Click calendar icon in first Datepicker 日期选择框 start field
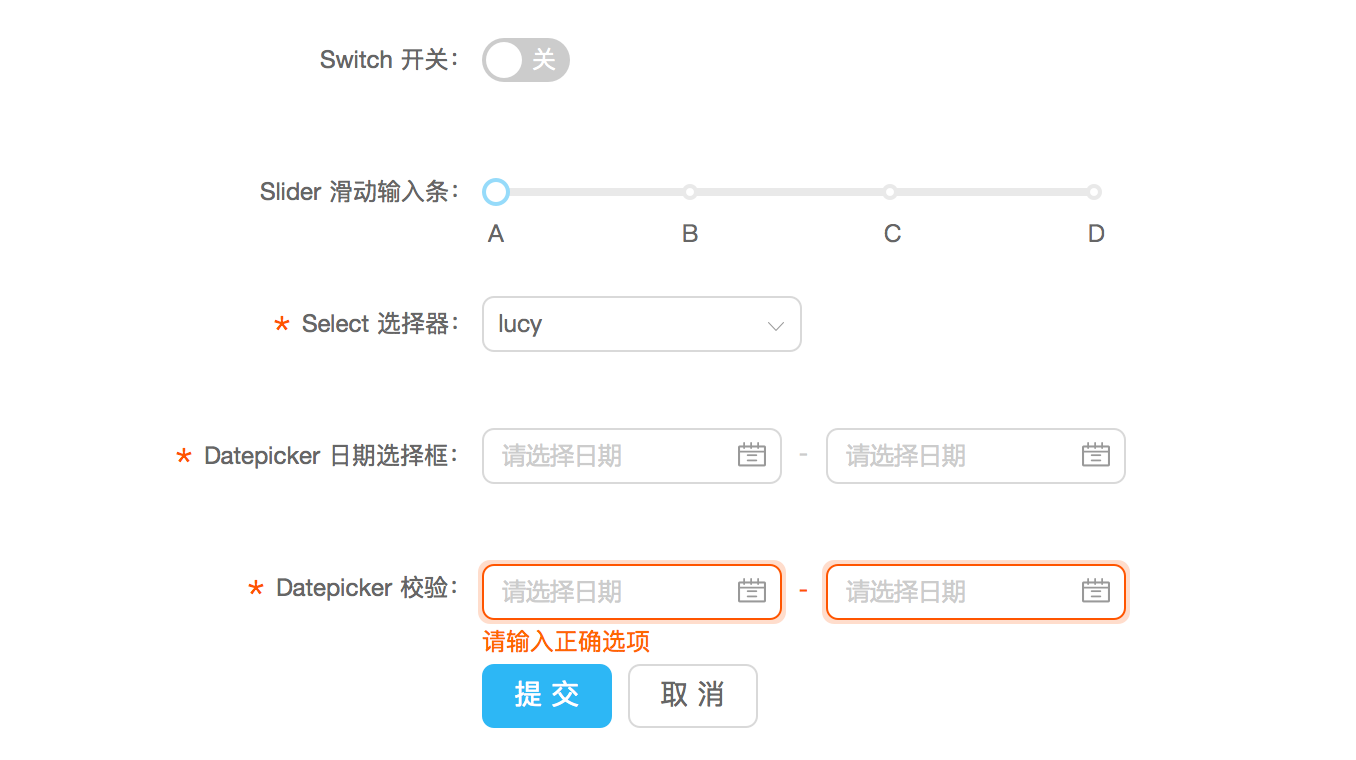 click(x=752, y=455)
